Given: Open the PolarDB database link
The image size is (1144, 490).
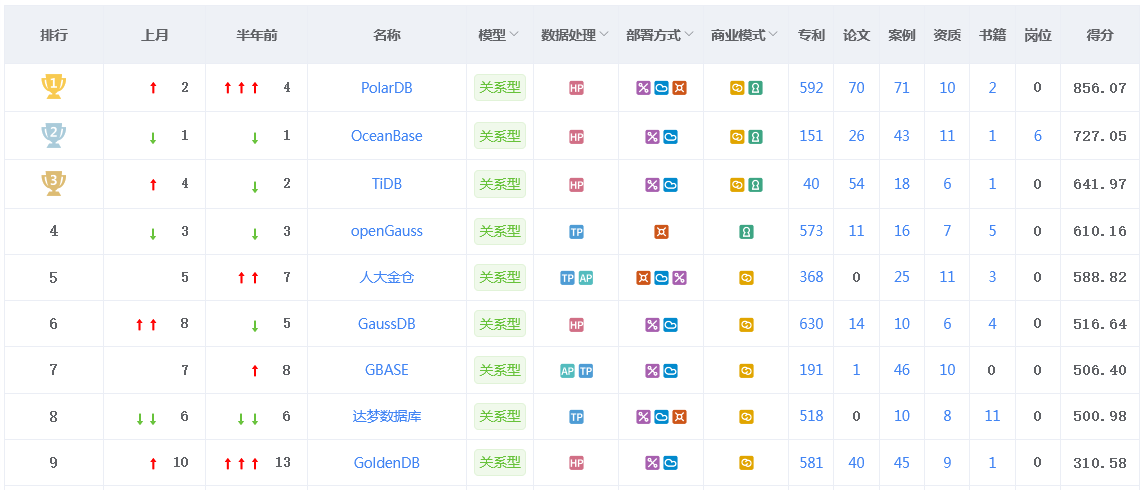Looking at the screenshot, I should (x=387, y=88).
